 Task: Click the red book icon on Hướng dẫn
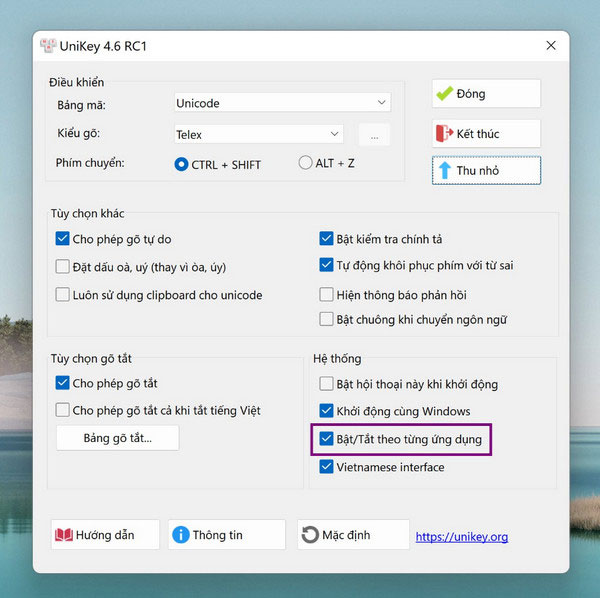click(64, 534)
